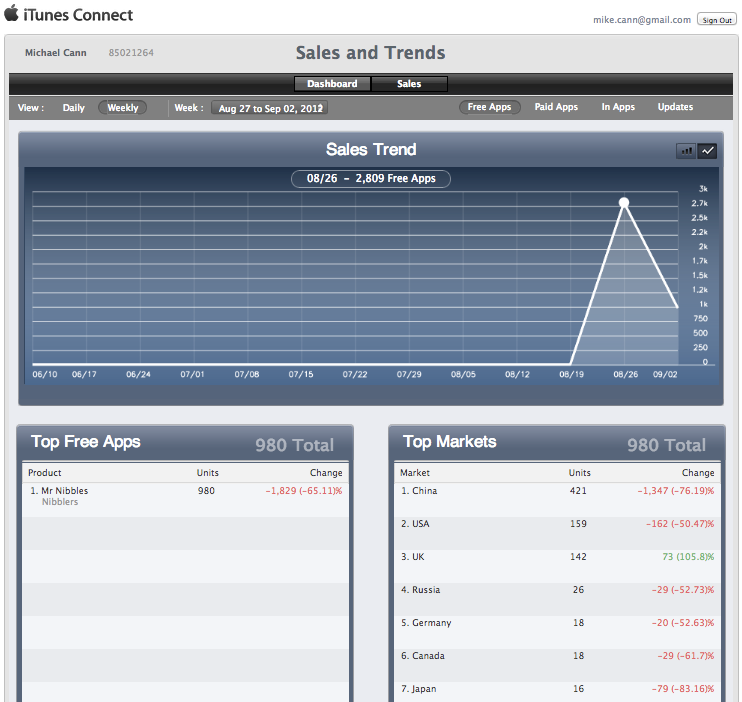Click the Sign Out button
Screen dimensions: 742x702
click(x=716, y=20)
